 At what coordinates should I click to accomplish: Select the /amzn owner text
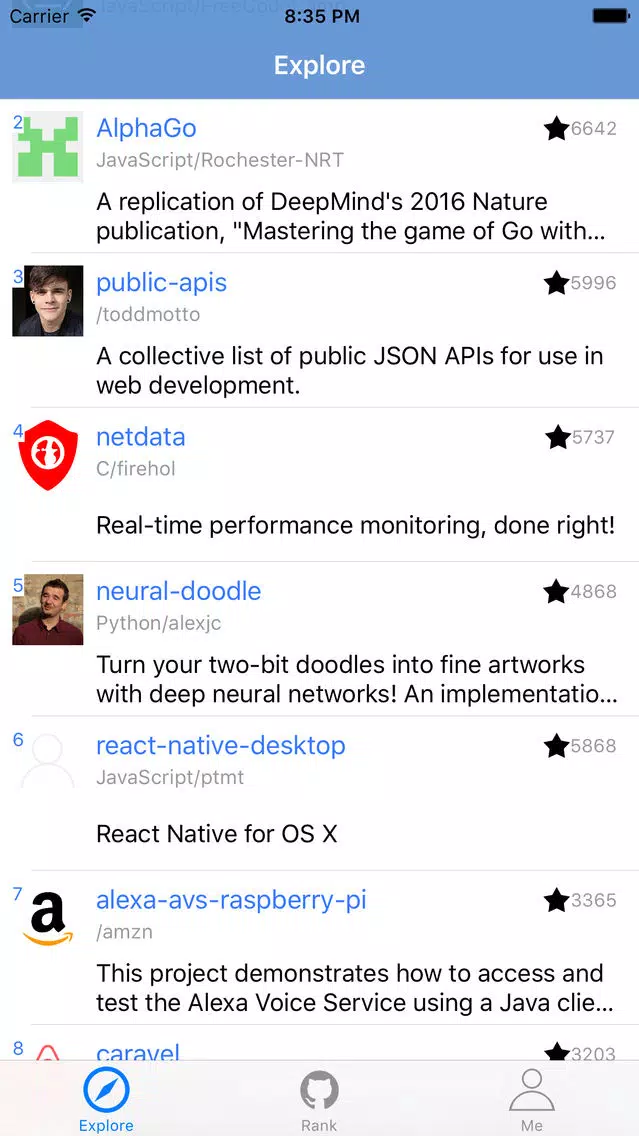pyautogui.click(x=125, y=932)
